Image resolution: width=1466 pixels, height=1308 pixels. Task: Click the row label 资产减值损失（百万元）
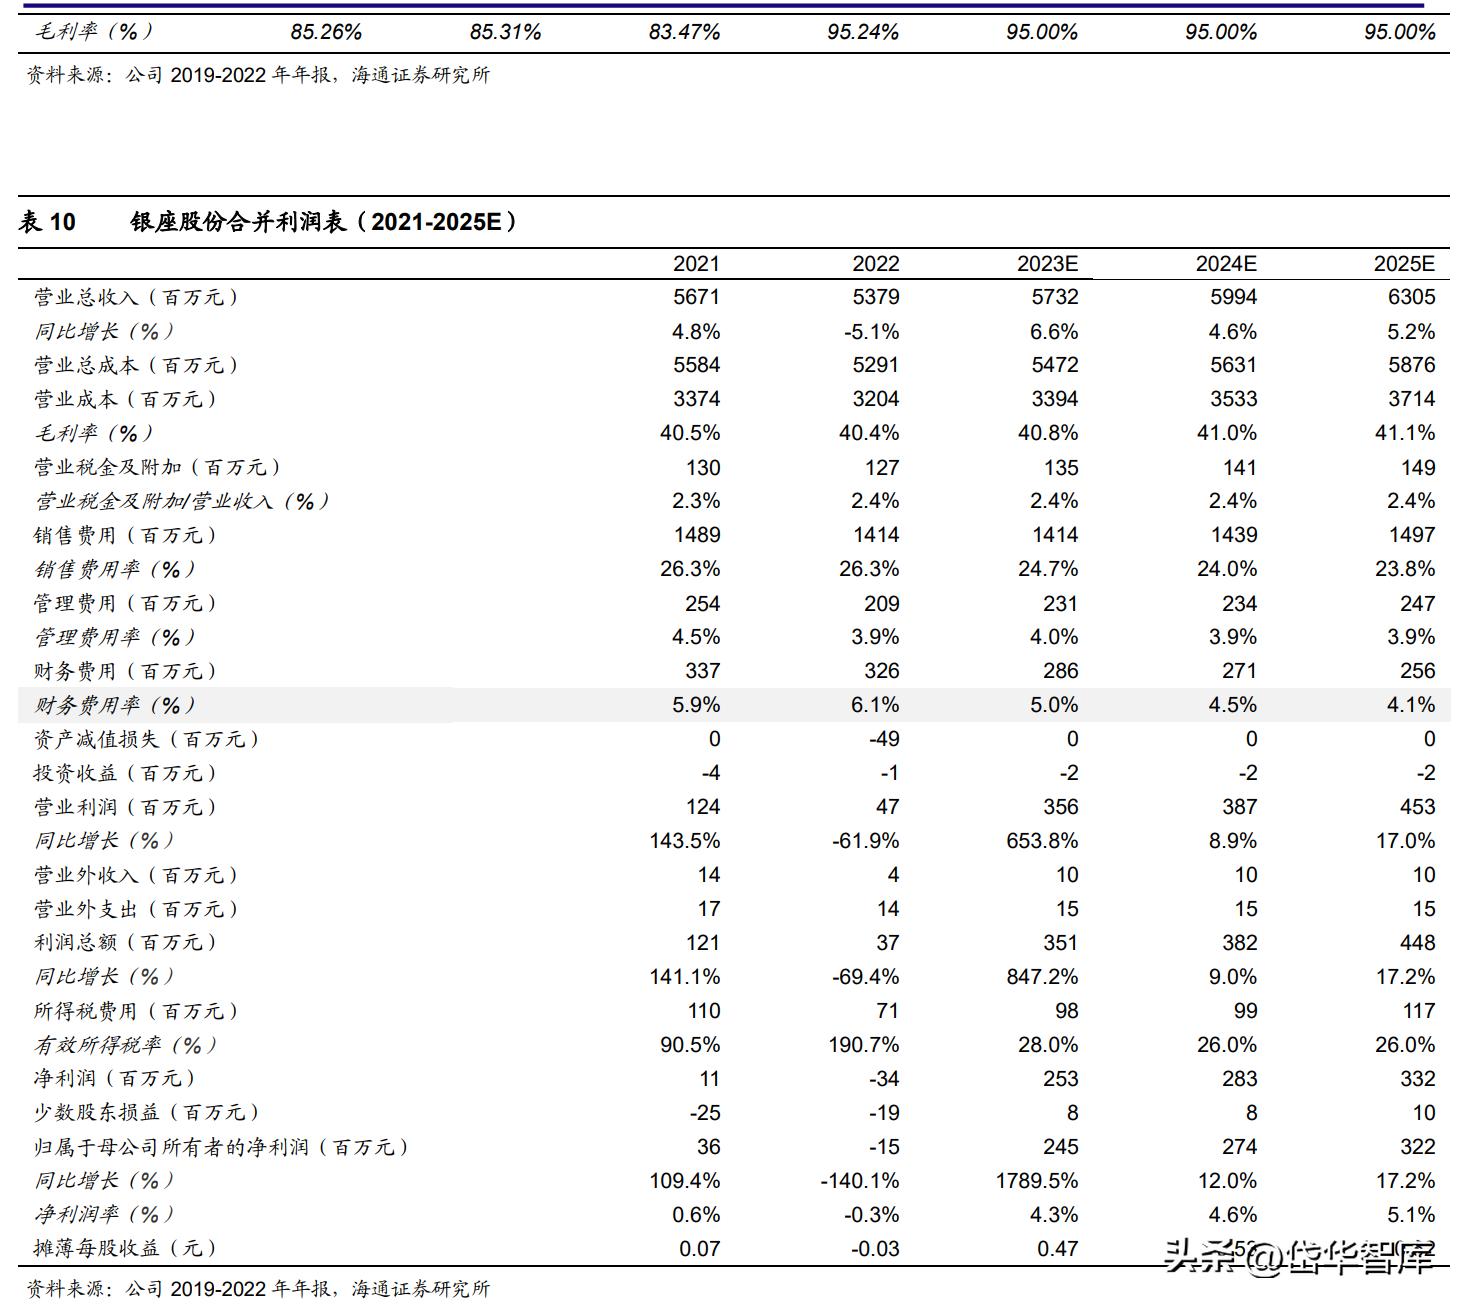coord(147,739)
